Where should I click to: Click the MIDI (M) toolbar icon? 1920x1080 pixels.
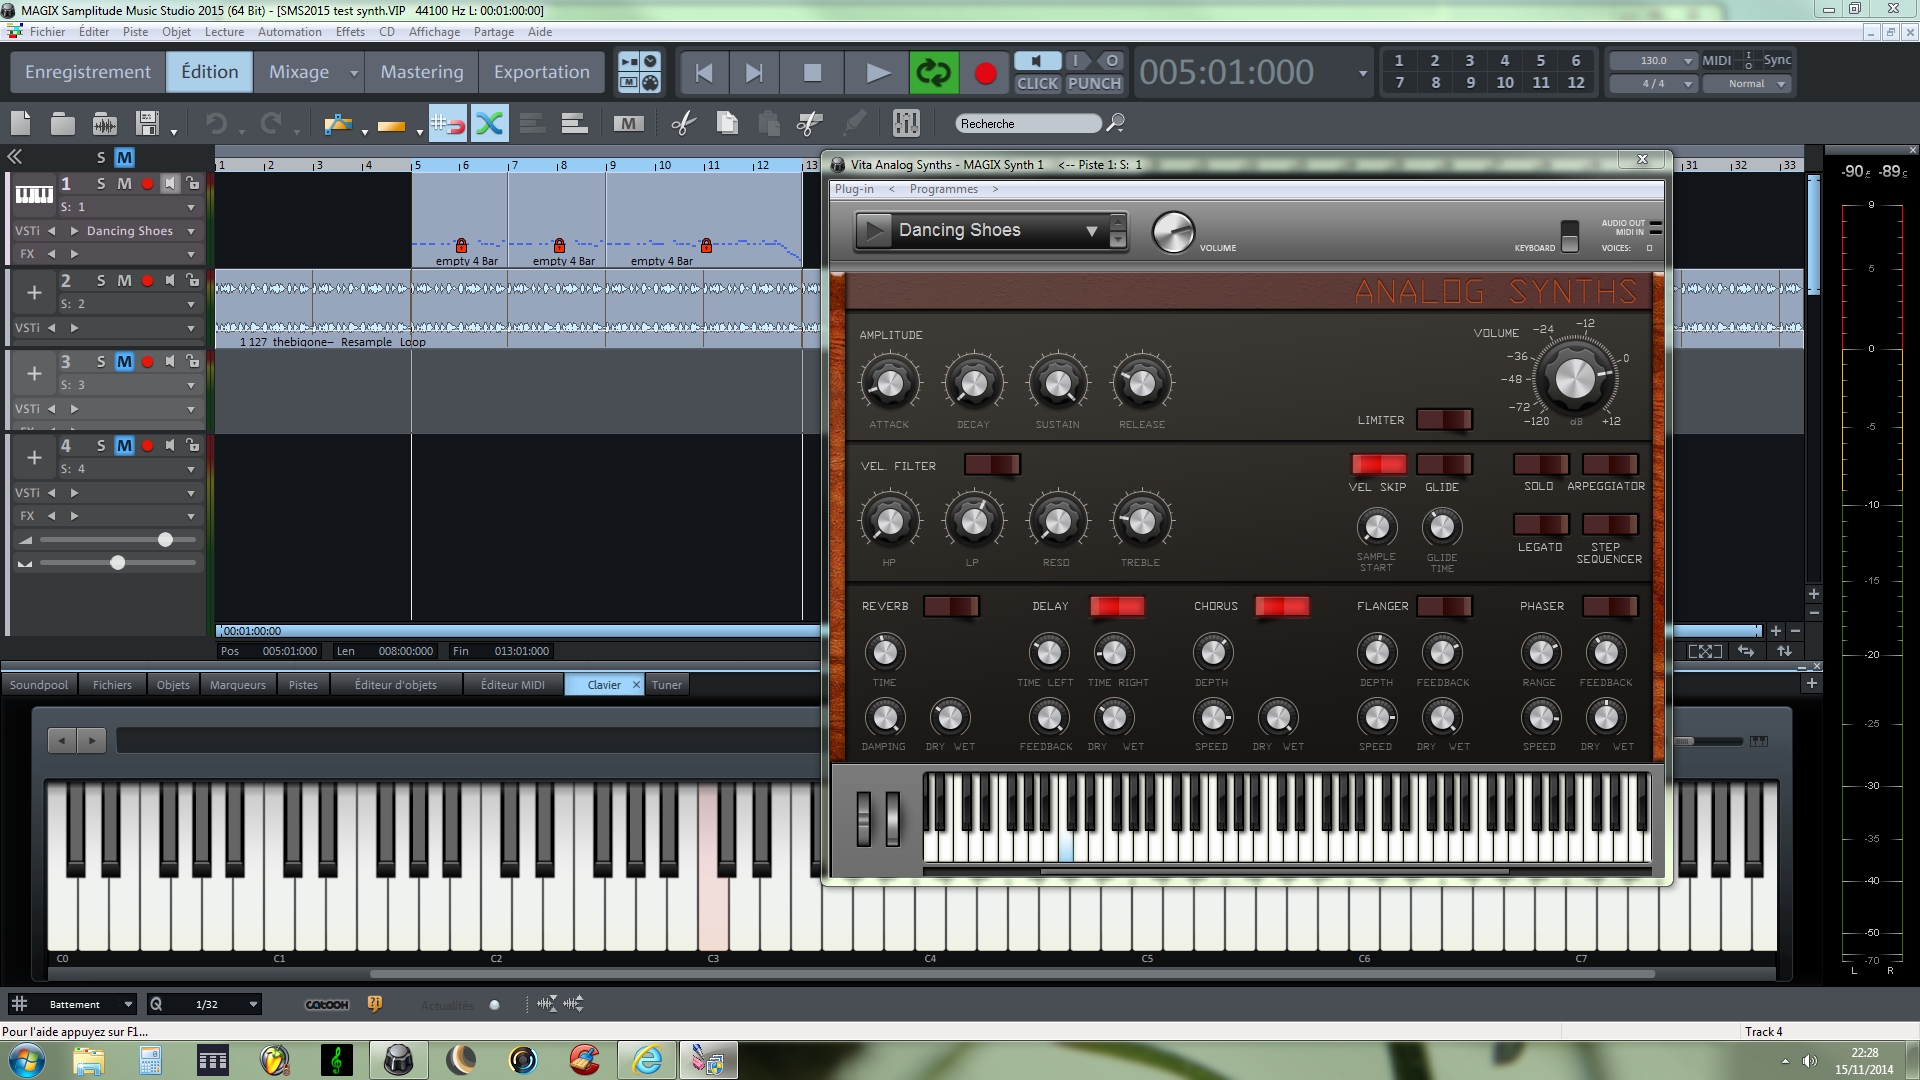pyautogui.click(x=630, y=123)
